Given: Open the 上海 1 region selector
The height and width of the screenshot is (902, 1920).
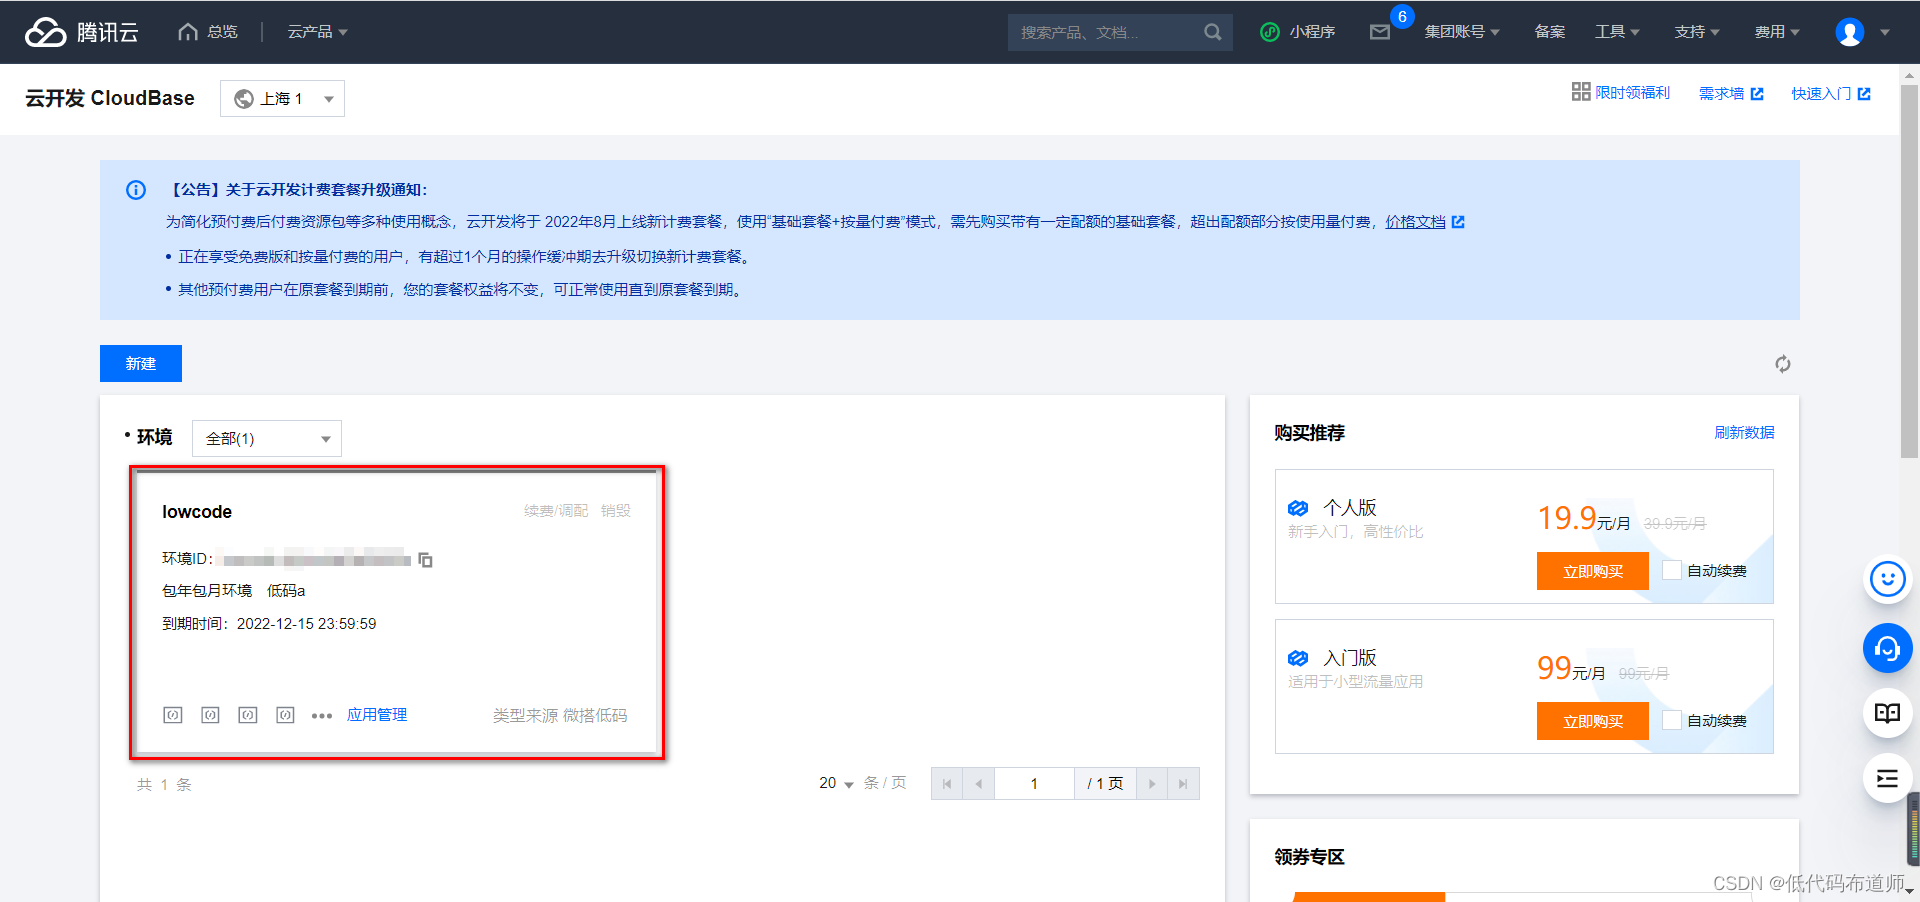Looking at the screenshot, I should coord(282,98).
